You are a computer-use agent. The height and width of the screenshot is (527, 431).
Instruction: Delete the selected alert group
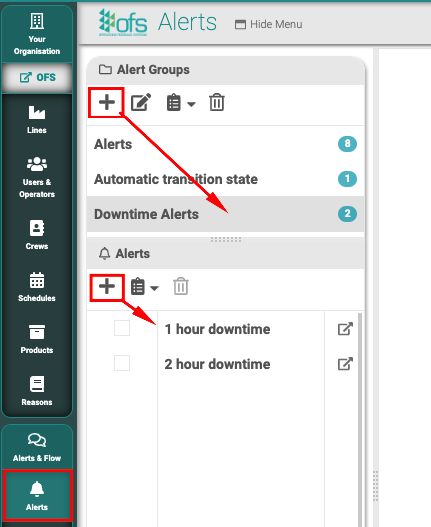[217, 102]
